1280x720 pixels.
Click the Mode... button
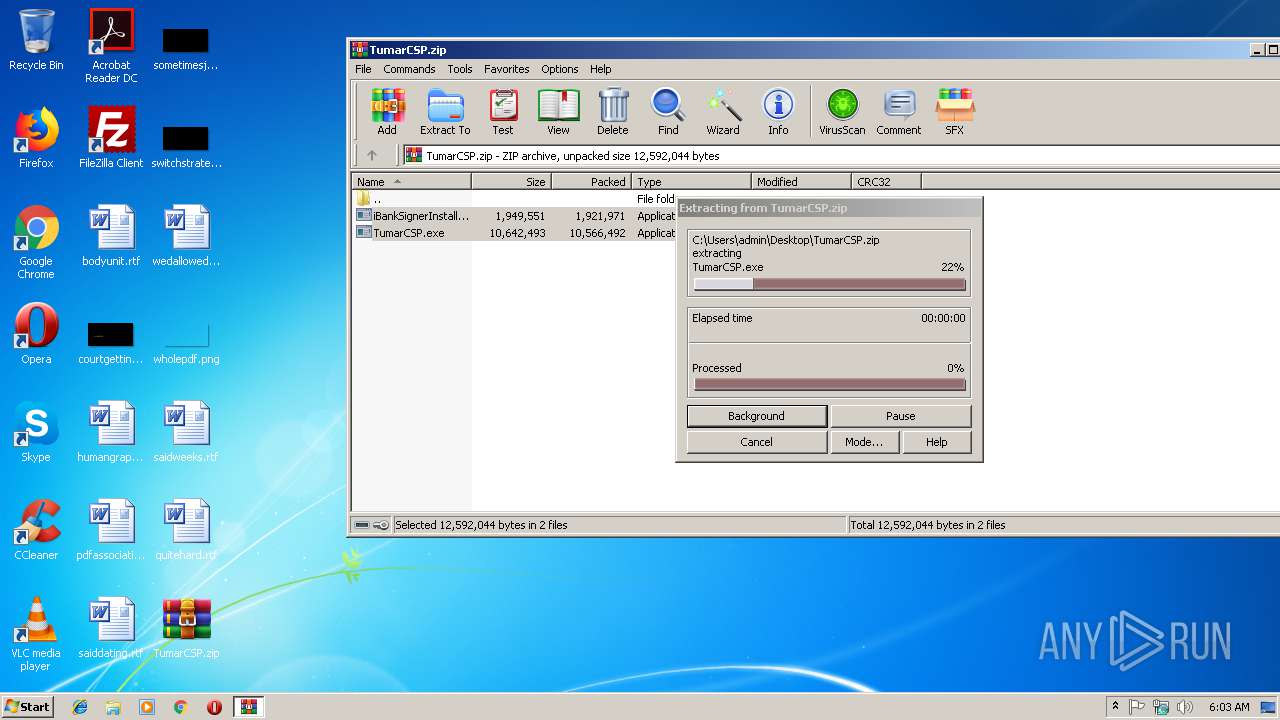coord(865,442)
